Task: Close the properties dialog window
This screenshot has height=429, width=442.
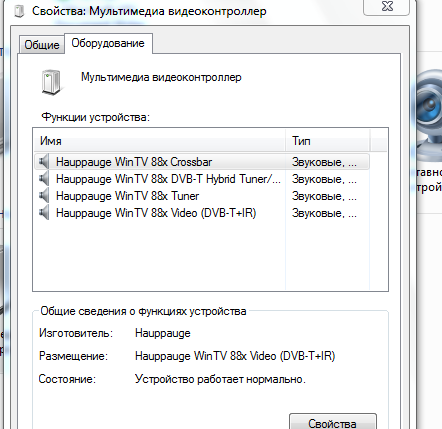Action: (x=387, y=6)
